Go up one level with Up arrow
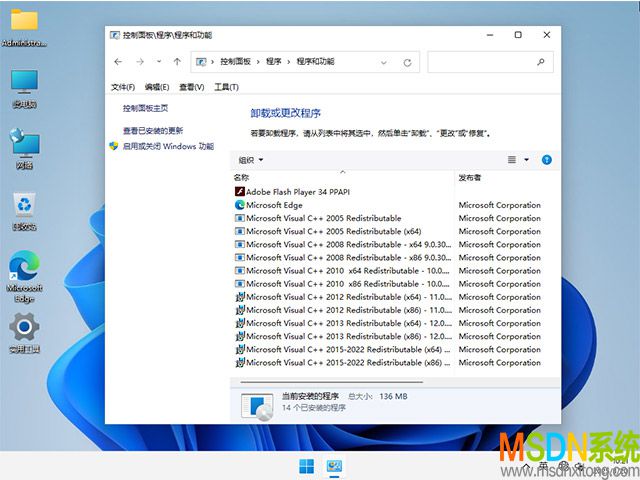The width and height of the screenshot is (640, 480). point(177,62)
